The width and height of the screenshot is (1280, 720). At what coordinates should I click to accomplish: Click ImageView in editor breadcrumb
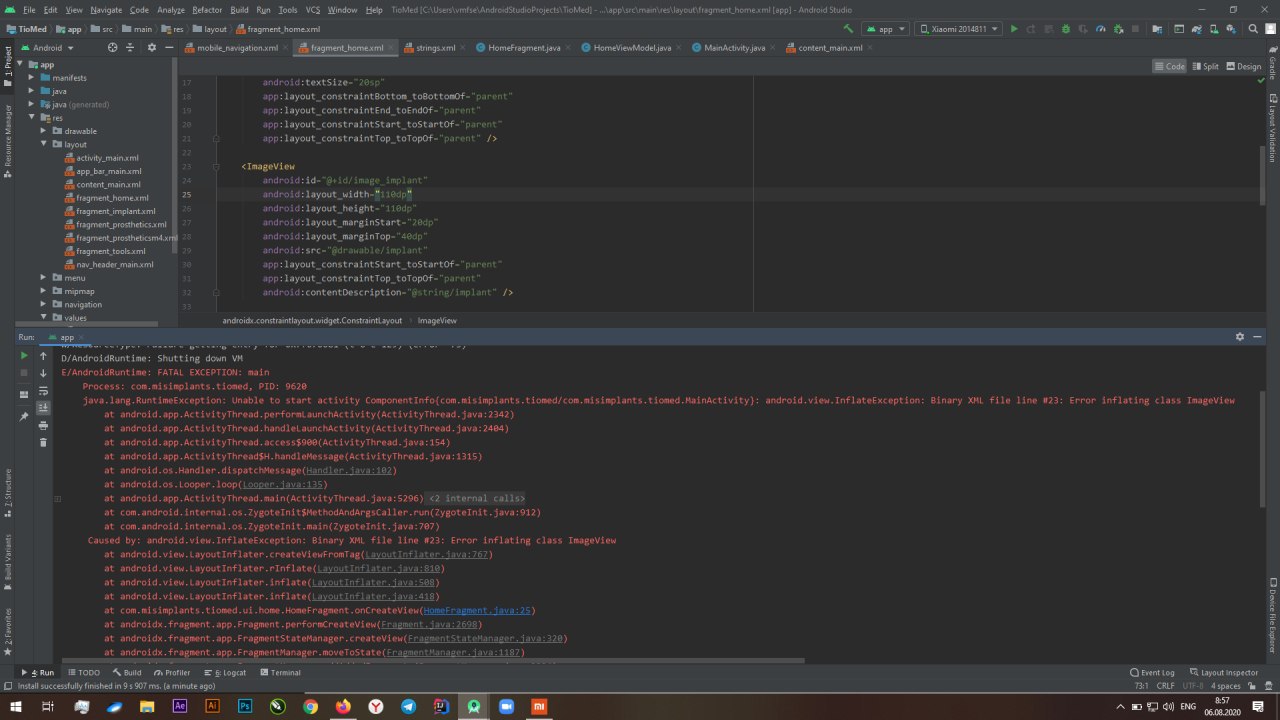tap(437, 320)
